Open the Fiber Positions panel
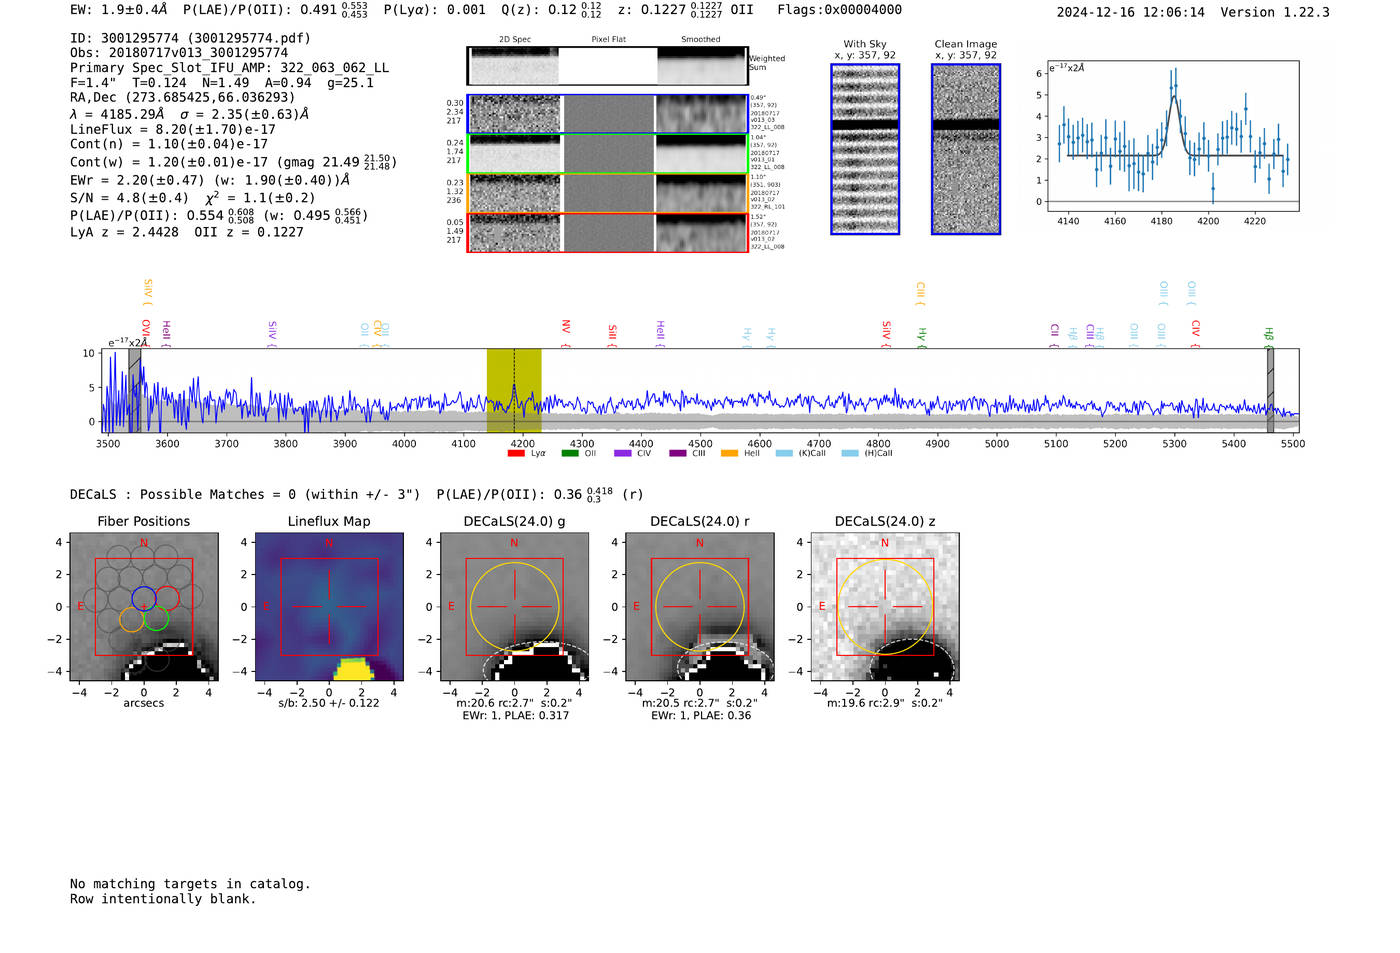This screenshot has width=1400, height=953. click(x=144, y=607)
